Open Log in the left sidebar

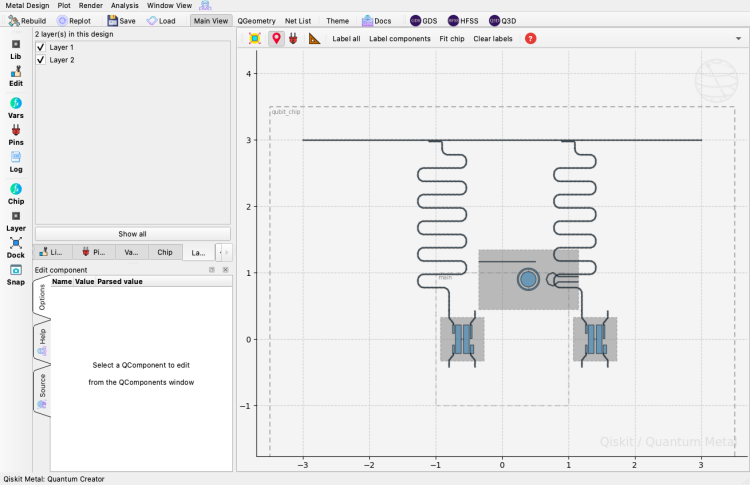(x=16, y=162)
